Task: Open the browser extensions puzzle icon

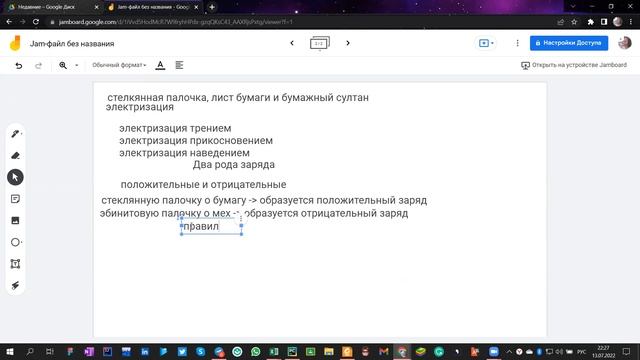Action: (x=590, y=22)
